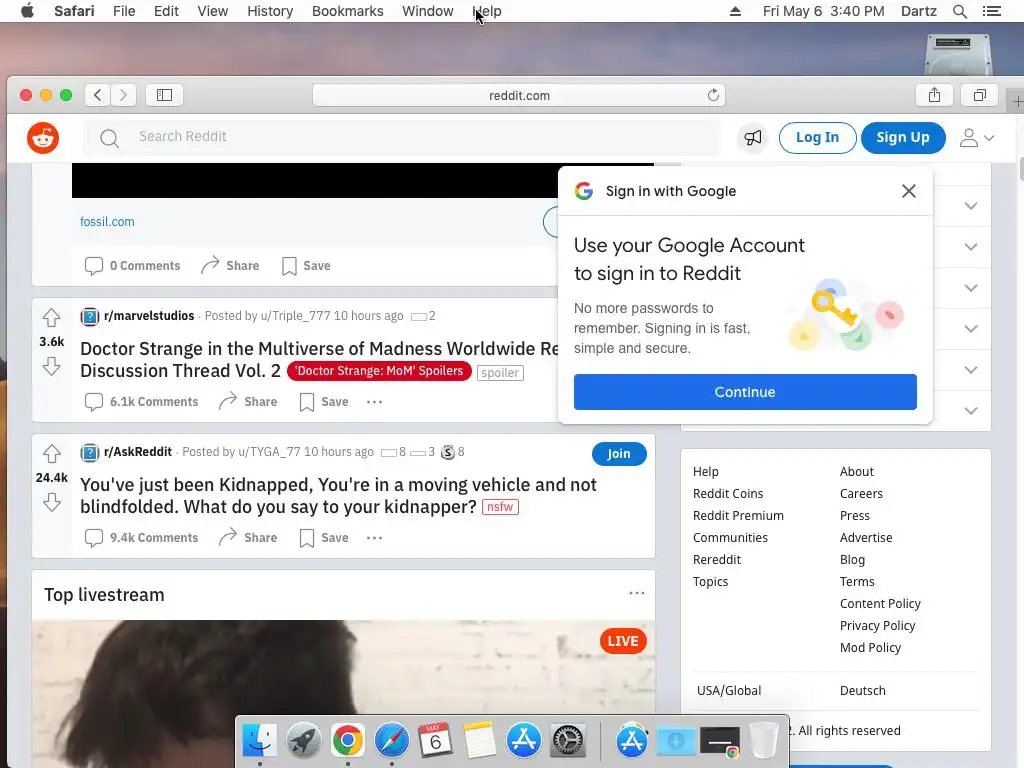Open the History menu
This screenshot has height=768, width=1024.
tap(270, 11)
